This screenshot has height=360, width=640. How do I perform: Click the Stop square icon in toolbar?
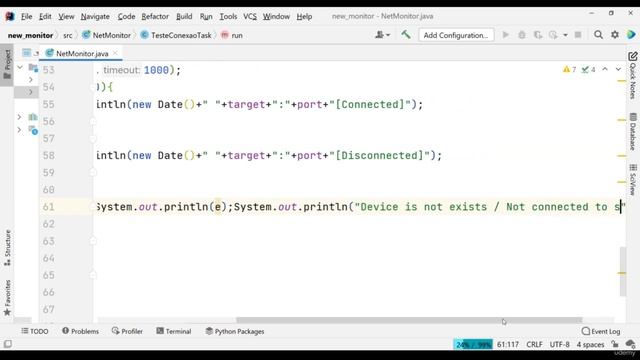pos(578,35)
